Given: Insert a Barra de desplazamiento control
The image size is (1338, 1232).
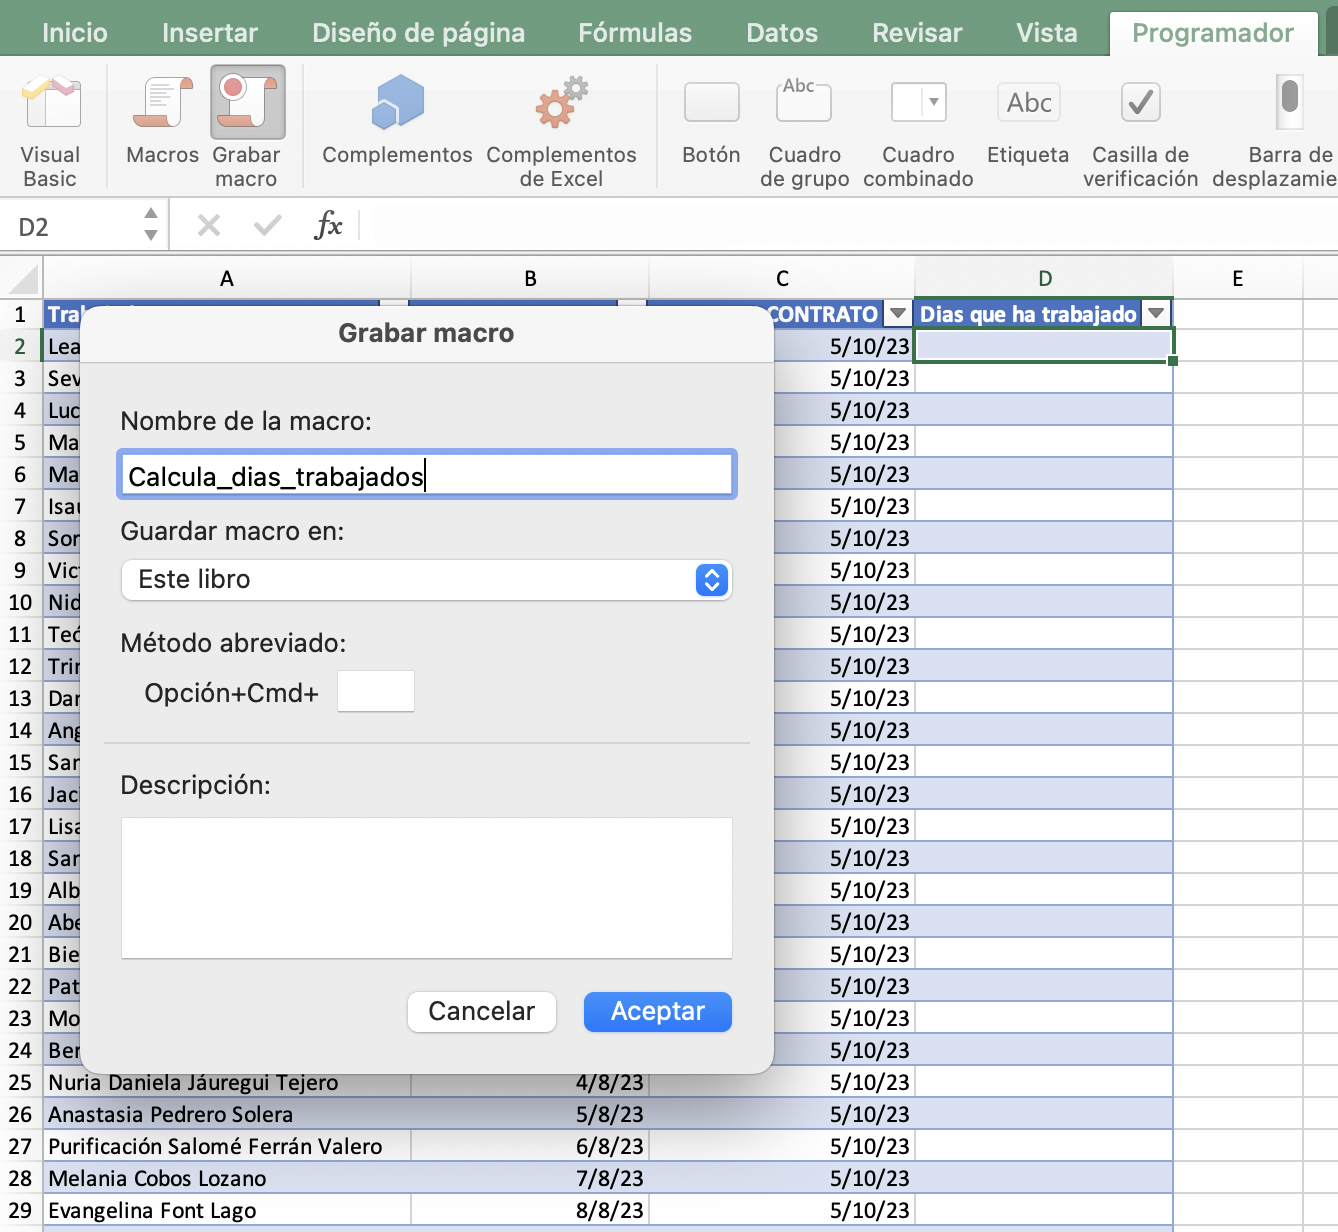Looking at the screenshot, I should pyautogui.click(x=1290, y=102).
